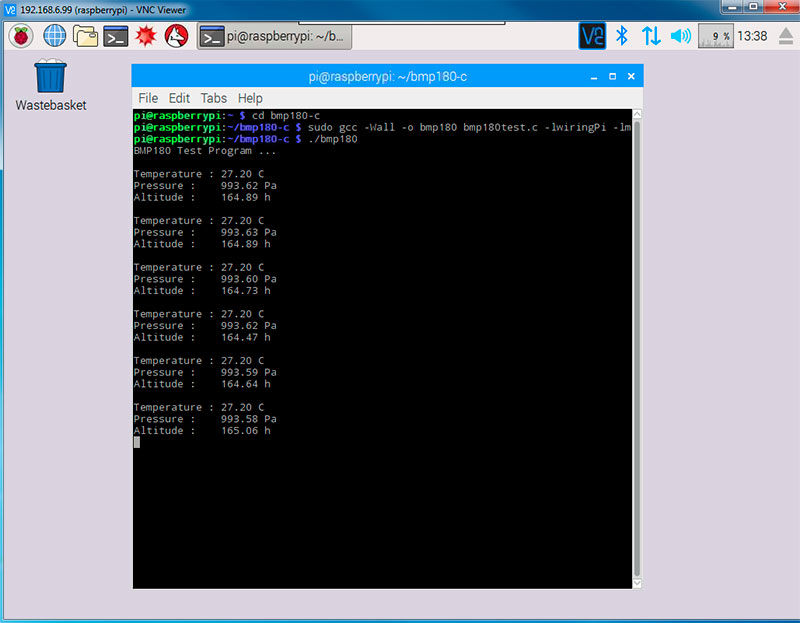800x623 pixels.
Task: Click the CPU usage monitor showing 9%
Action: point(715,36)
